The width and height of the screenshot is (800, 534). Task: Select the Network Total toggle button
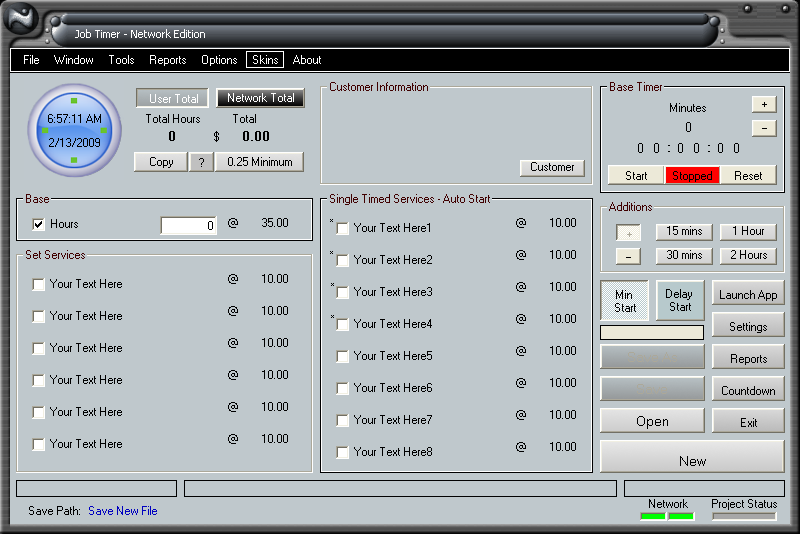coord(260,98)
